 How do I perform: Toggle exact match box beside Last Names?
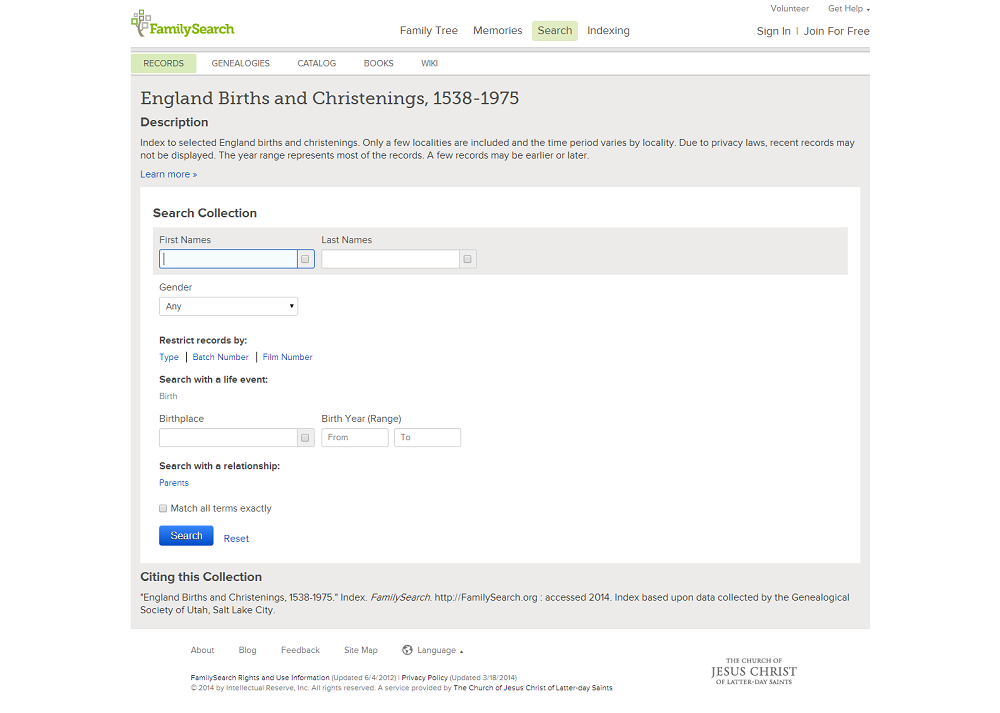click(467, 259)
